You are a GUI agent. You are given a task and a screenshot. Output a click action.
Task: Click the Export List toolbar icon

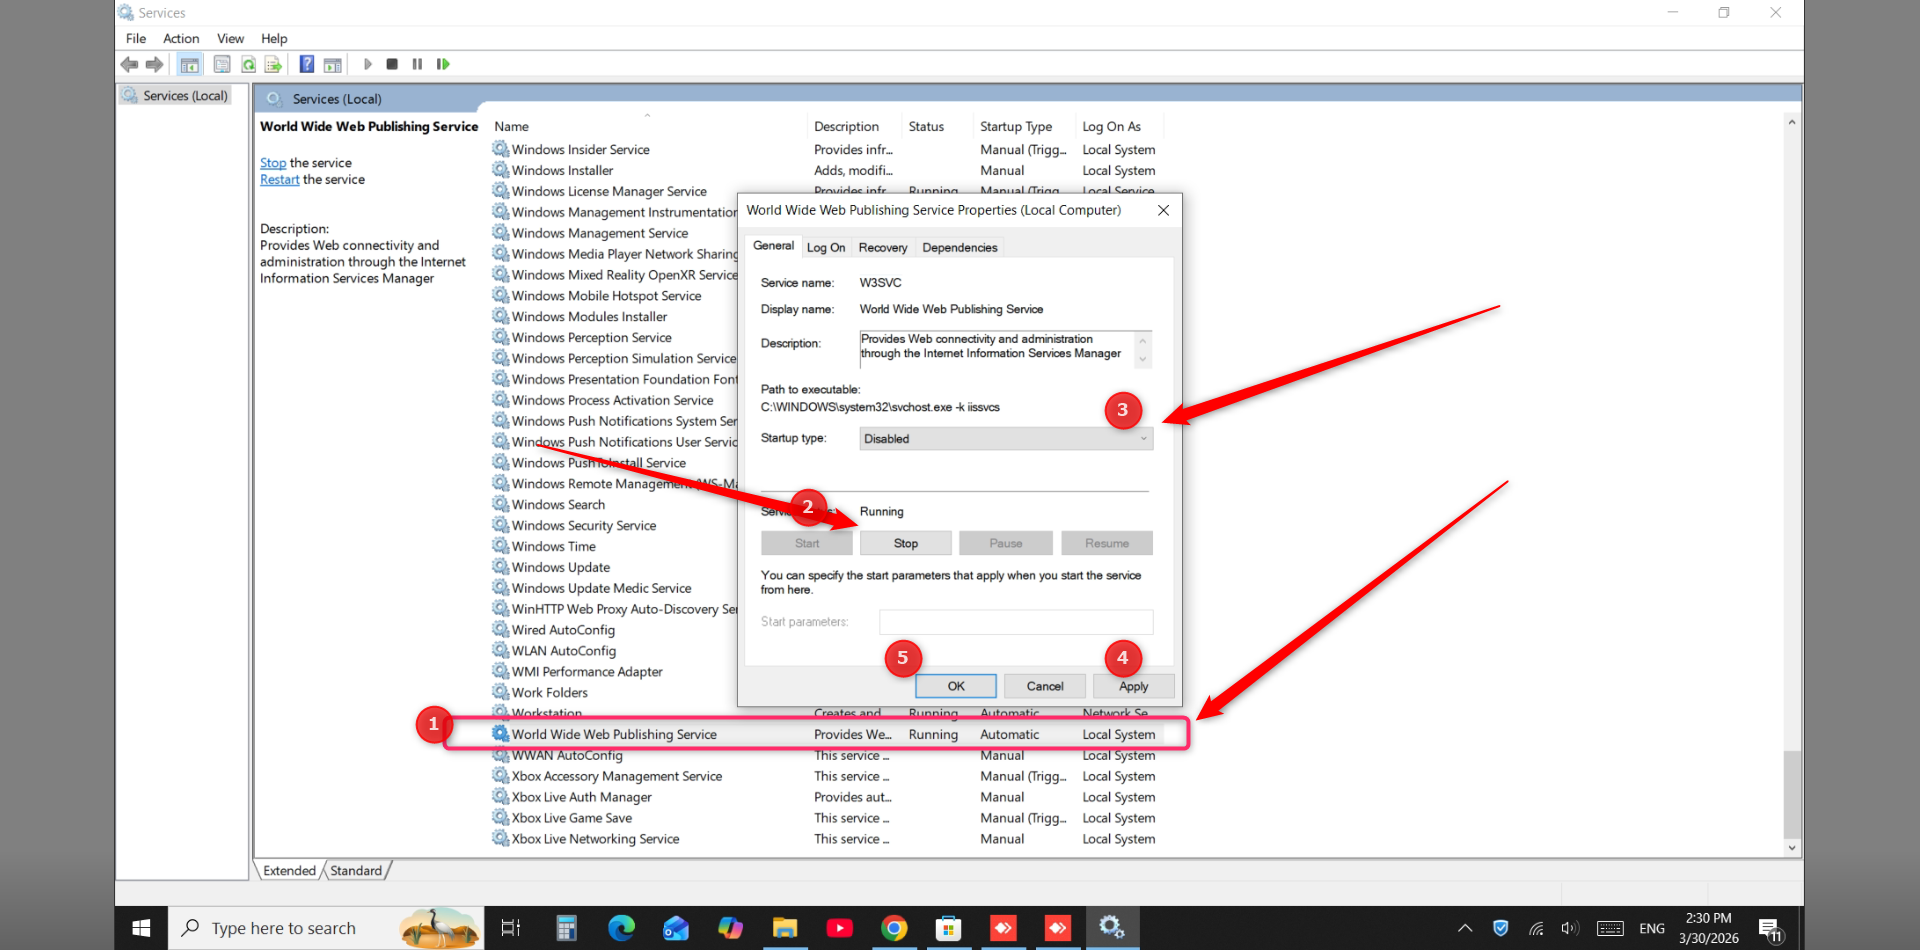click(272, 65)
